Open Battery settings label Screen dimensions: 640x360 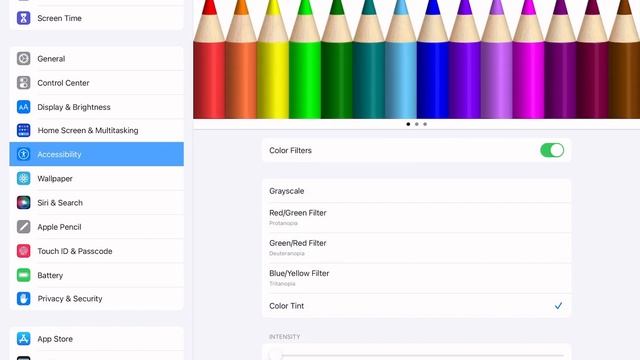[50, 276]
